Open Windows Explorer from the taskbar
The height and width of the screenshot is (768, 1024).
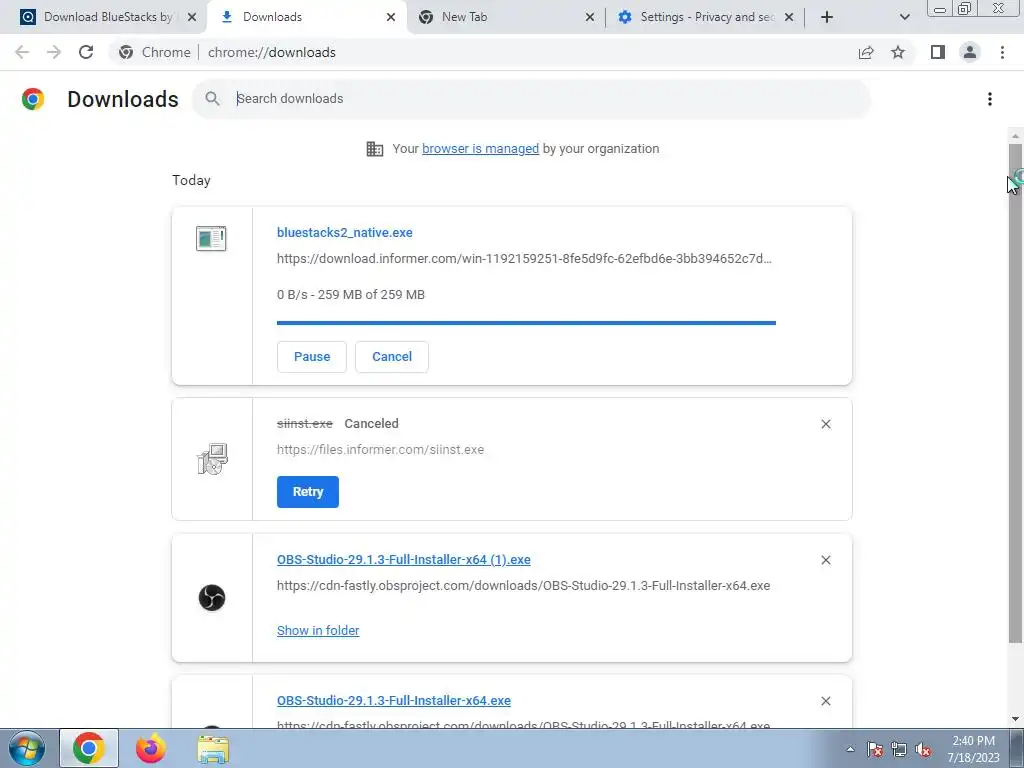click(x=214, y=749)
